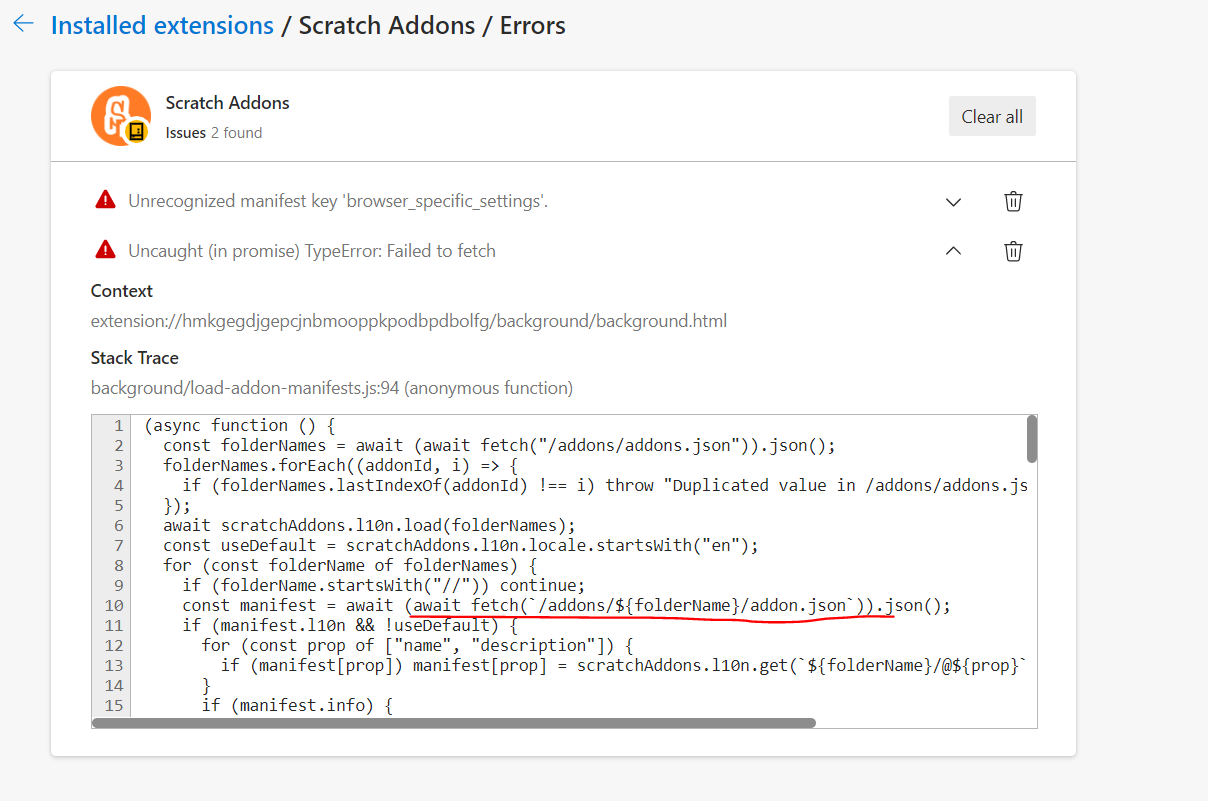This screenshot has height=801, width=1208.
Task: Expand the unrecognized manifest key error details
Action: pyautogui.click(x=953, y=201)
